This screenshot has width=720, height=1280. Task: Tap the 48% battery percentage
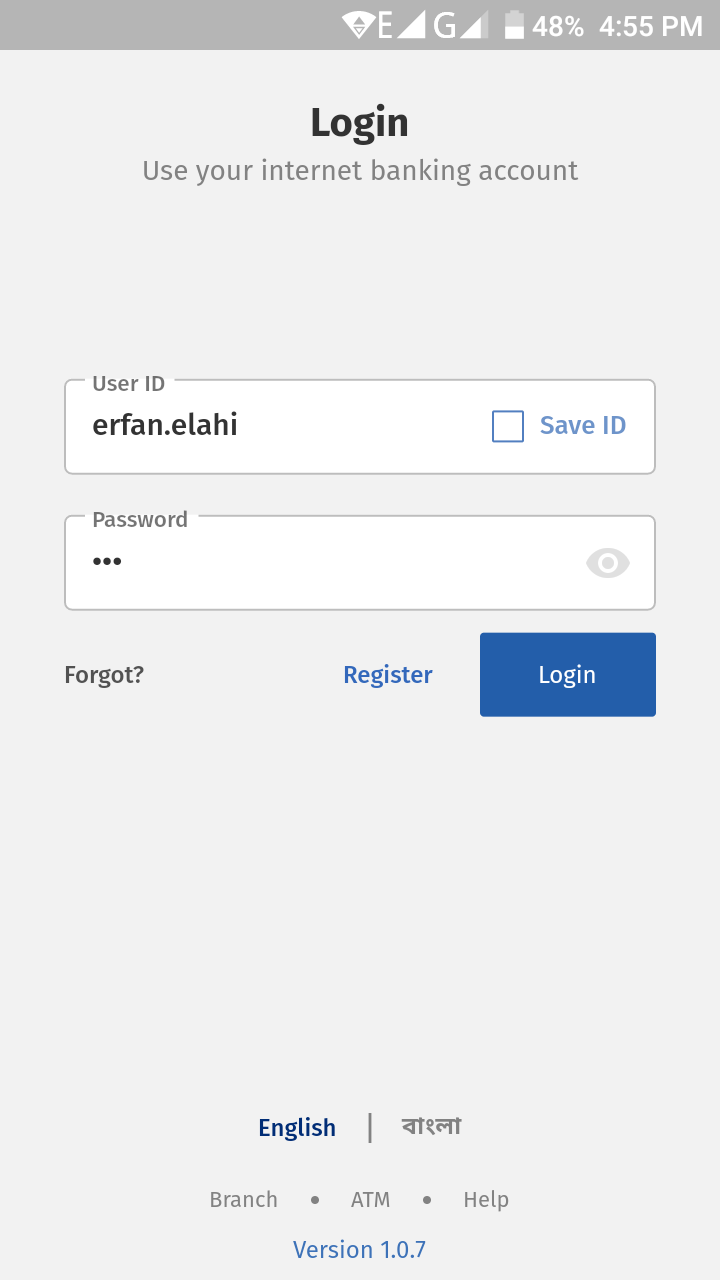(x=558, y=26)
